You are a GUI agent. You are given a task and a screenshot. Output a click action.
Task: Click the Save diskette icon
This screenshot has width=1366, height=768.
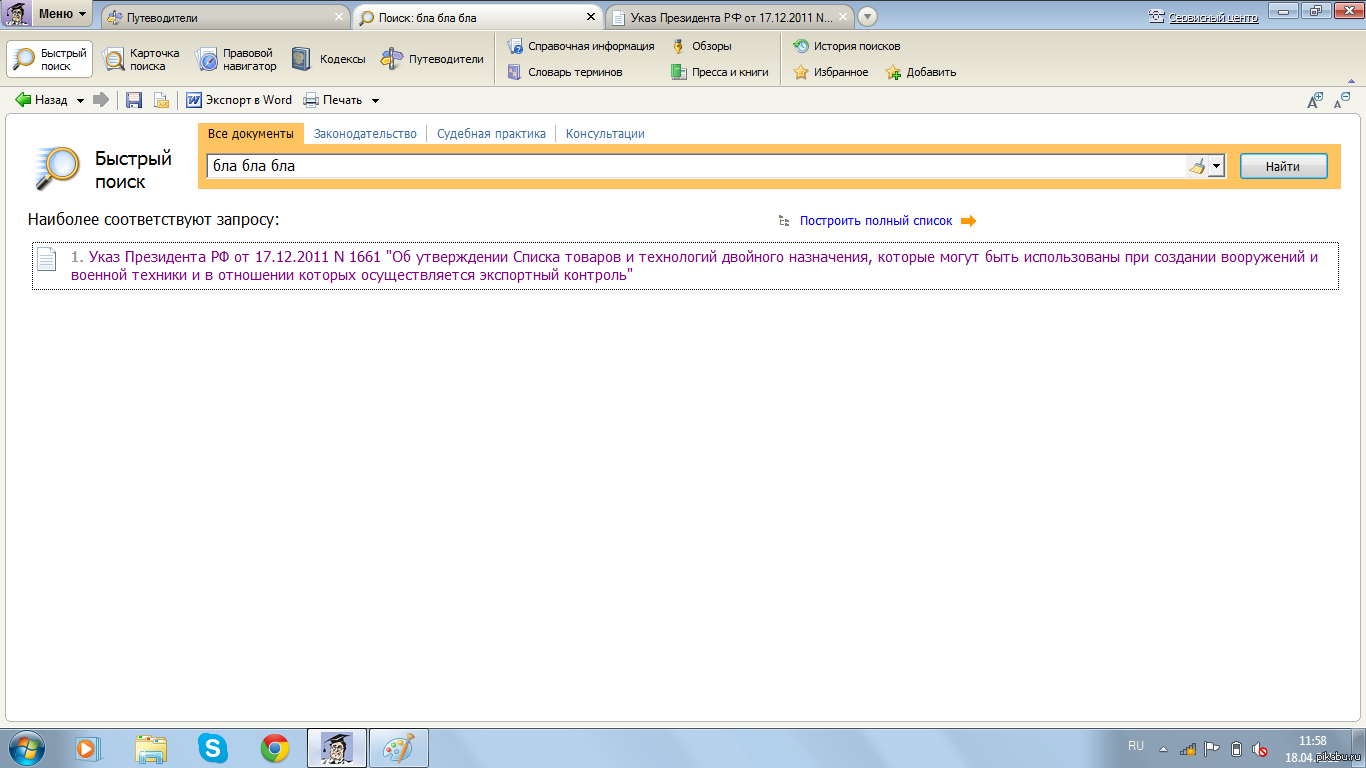134,100
